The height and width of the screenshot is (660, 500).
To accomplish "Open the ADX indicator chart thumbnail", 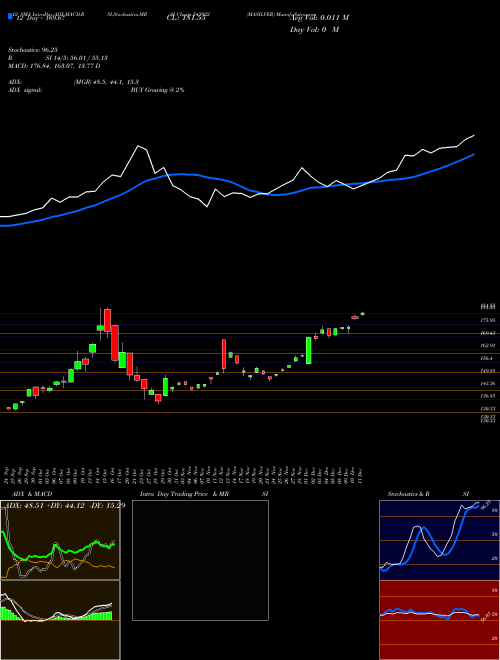I will 60,540.
